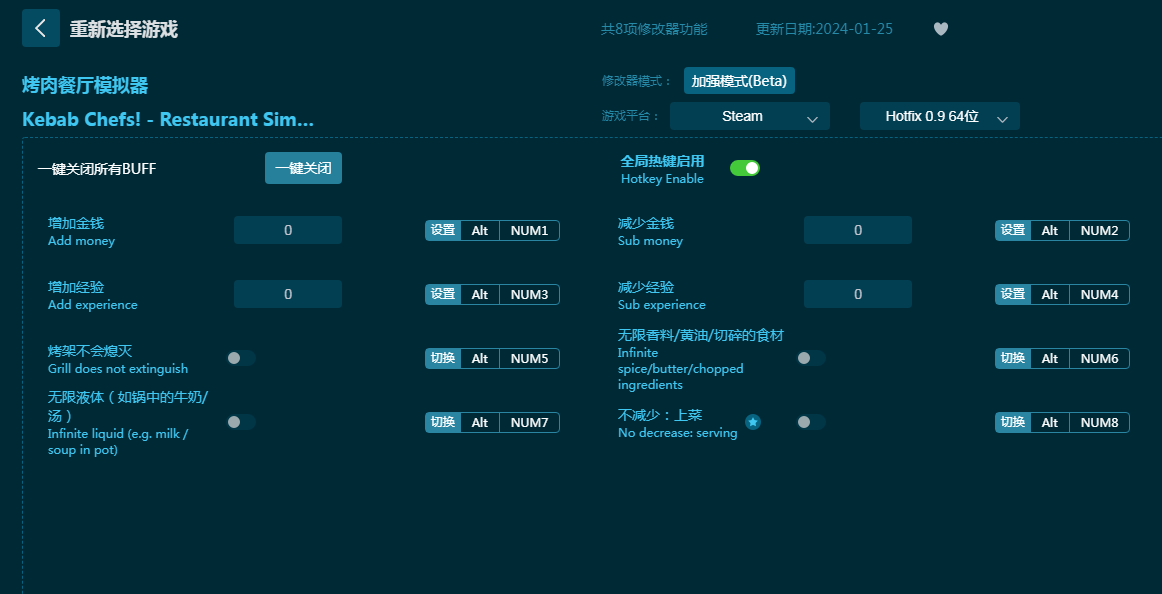Click 切换 button for the NUM5 hotkey
Image resolution: width=1162 pixels, height=594 pixels.
pyautogui.click(x=442, y=359)
